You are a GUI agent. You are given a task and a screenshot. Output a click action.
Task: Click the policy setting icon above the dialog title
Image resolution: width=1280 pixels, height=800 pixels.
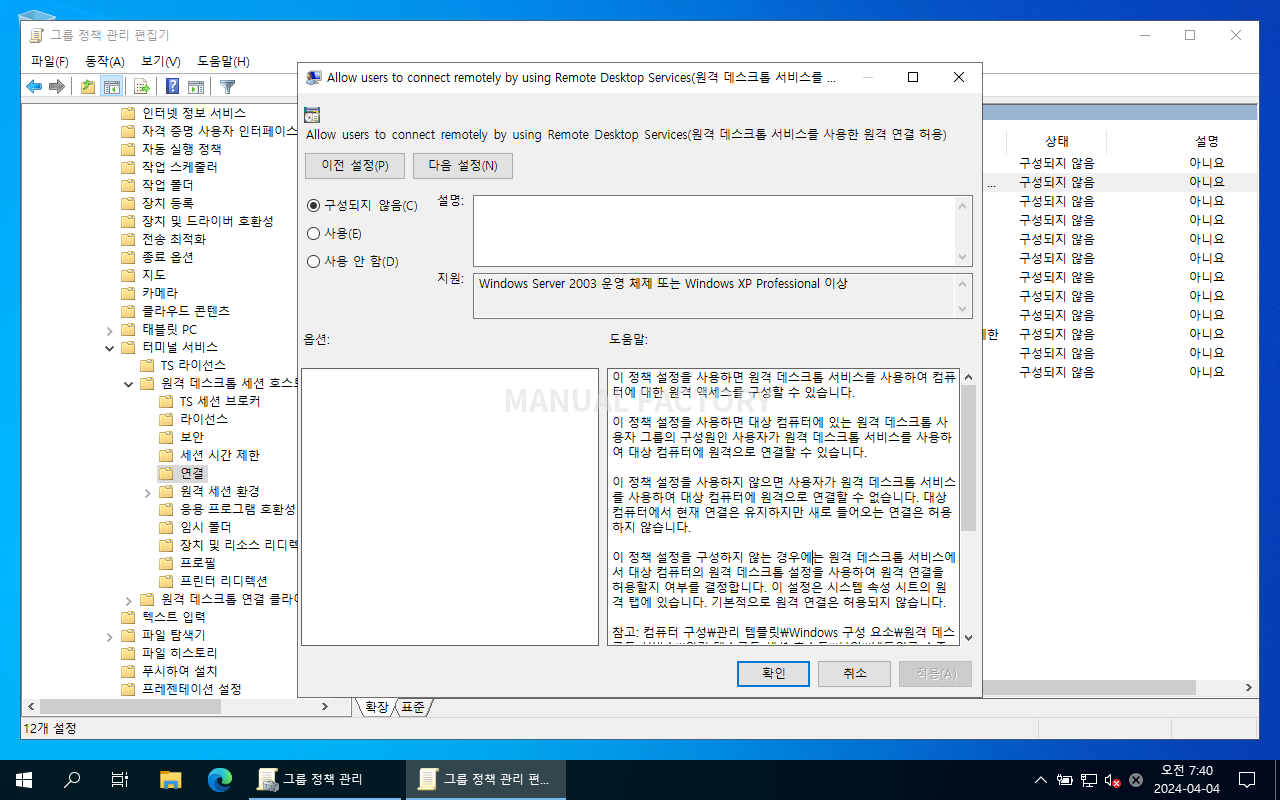click(312, 114)
